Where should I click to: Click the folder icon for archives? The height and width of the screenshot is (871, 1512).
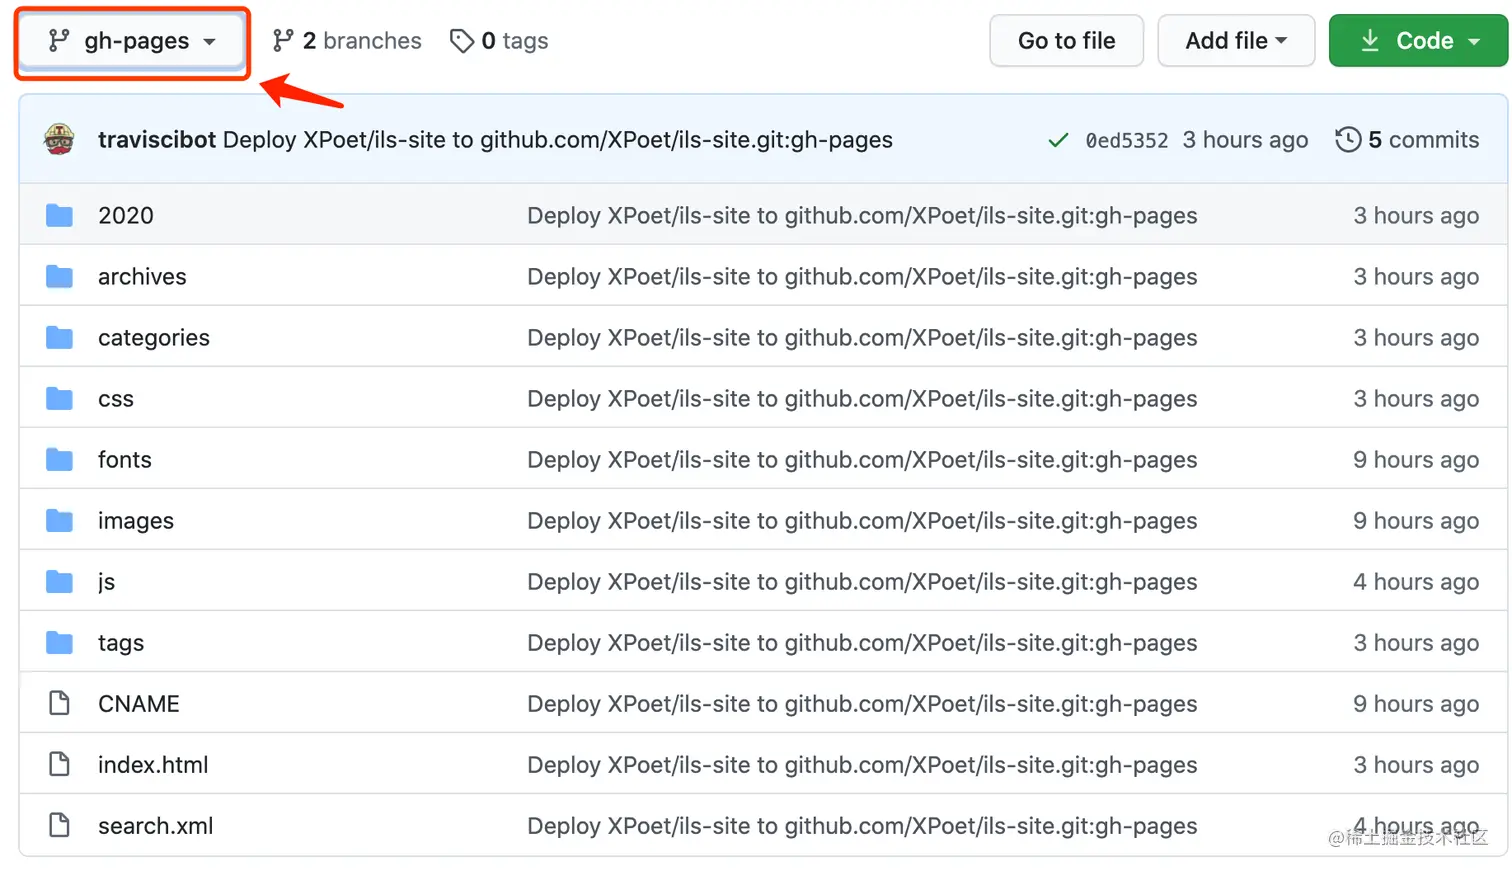click(x=60, y=276)
